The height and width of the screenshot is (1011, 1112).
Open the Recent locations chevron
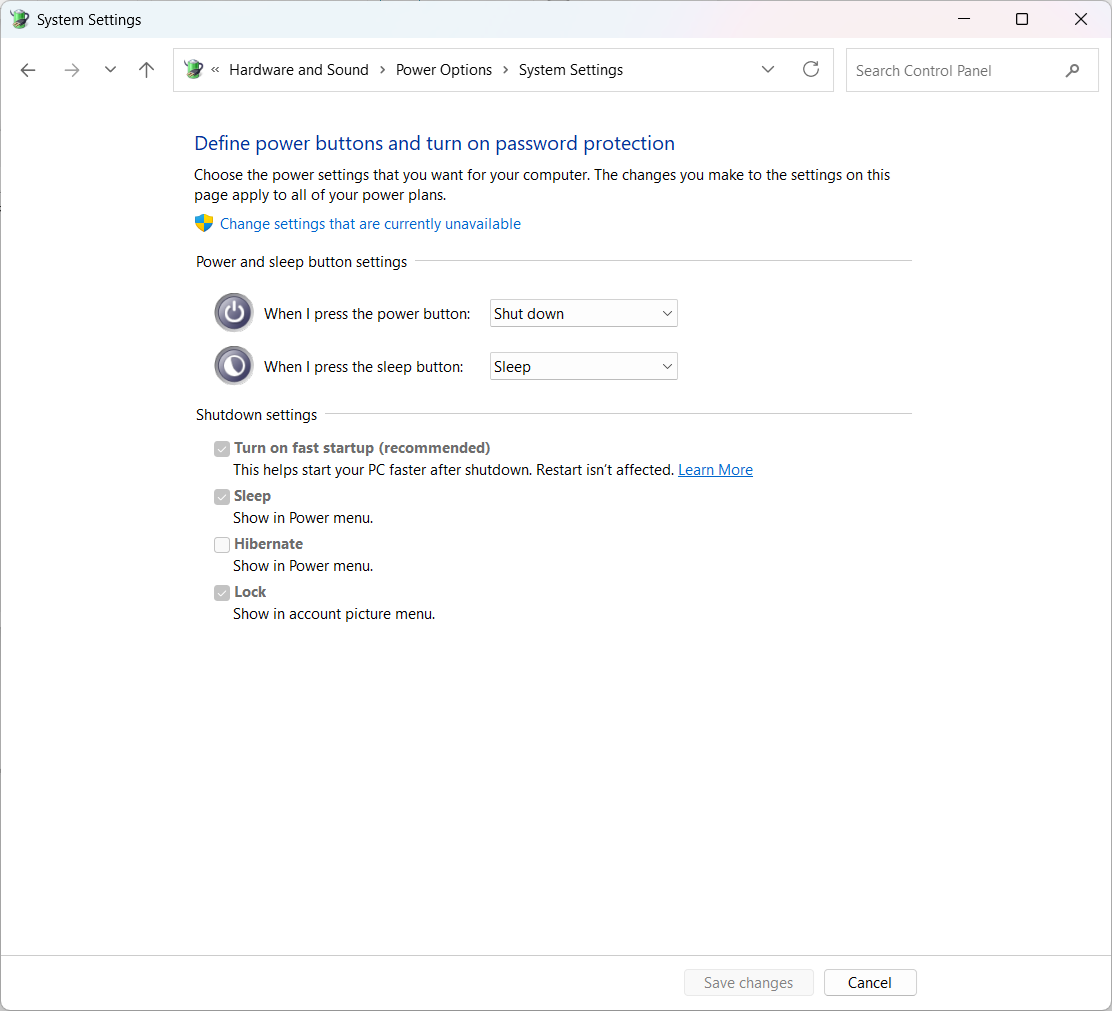point(110,70)
